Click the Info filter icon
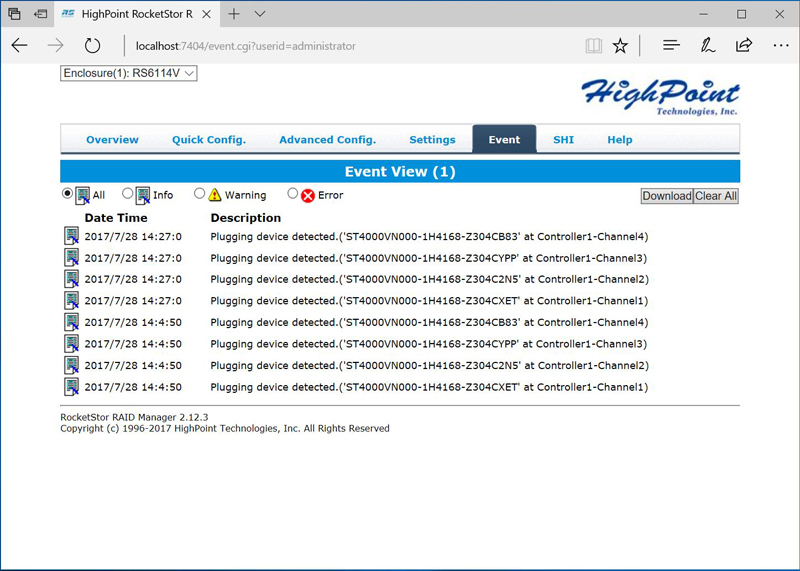Screen dimensions: 800x571 click(x=143, y=195)
